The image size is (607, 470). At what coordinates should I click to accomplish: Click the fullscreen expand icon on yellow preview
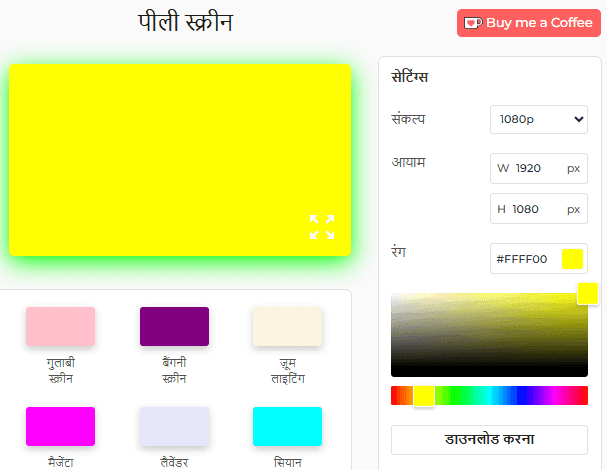(322, 227)
